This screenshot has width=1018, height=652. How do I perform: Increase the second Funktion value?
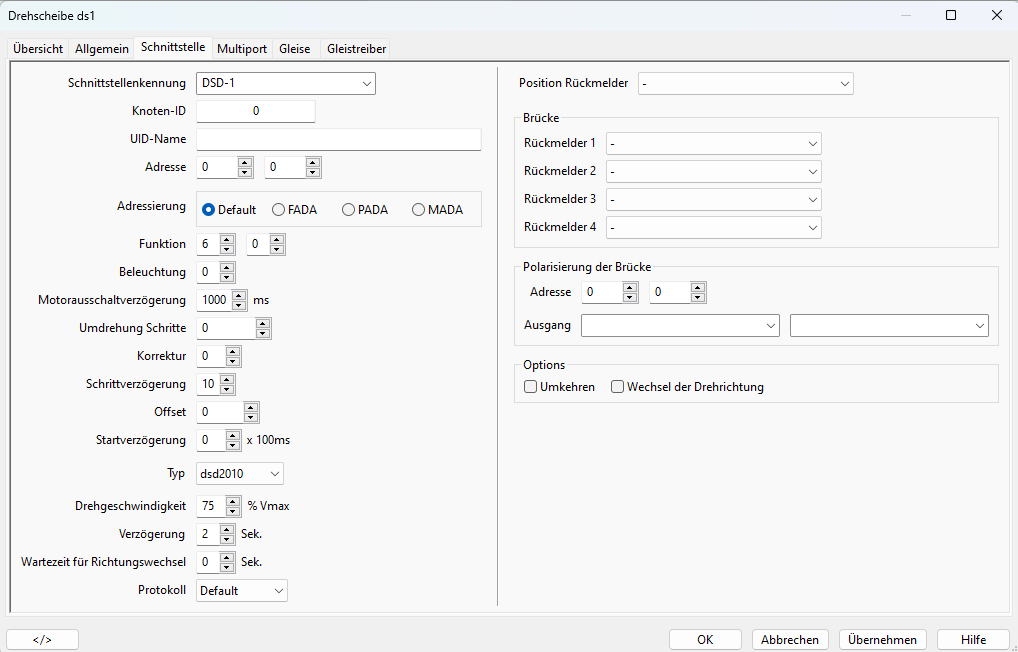pyautogui.click(x=277, y=240)
